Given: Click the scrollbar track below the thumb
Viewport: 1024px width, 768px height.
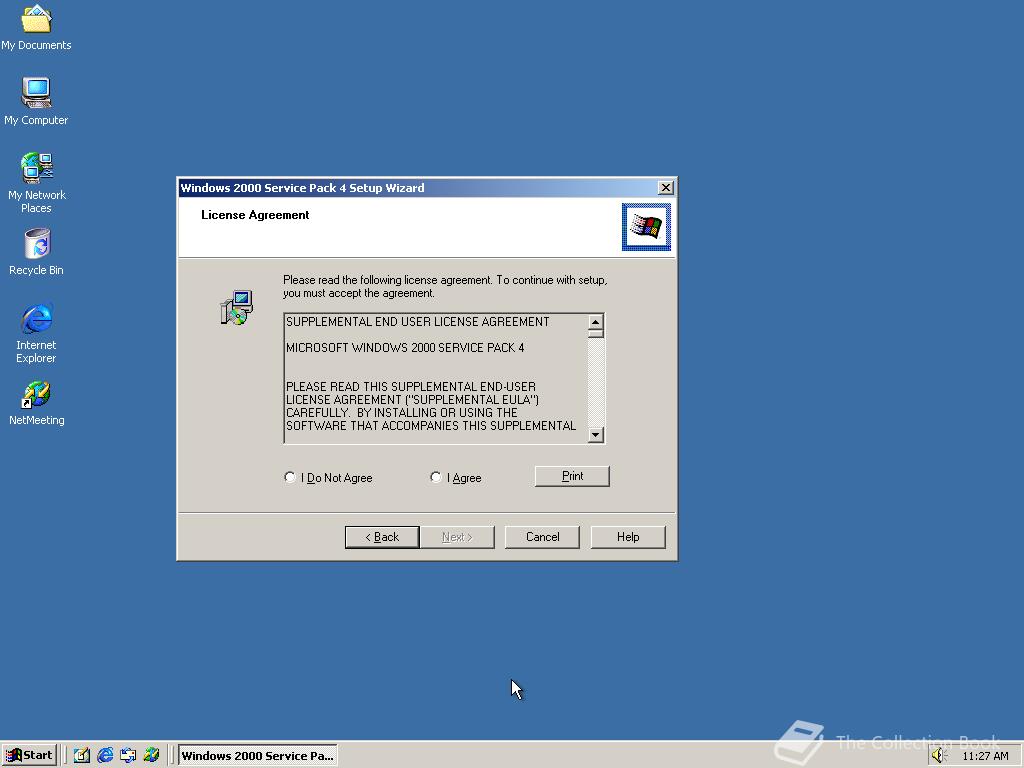Looking at the screenshot, I should 596,382.
